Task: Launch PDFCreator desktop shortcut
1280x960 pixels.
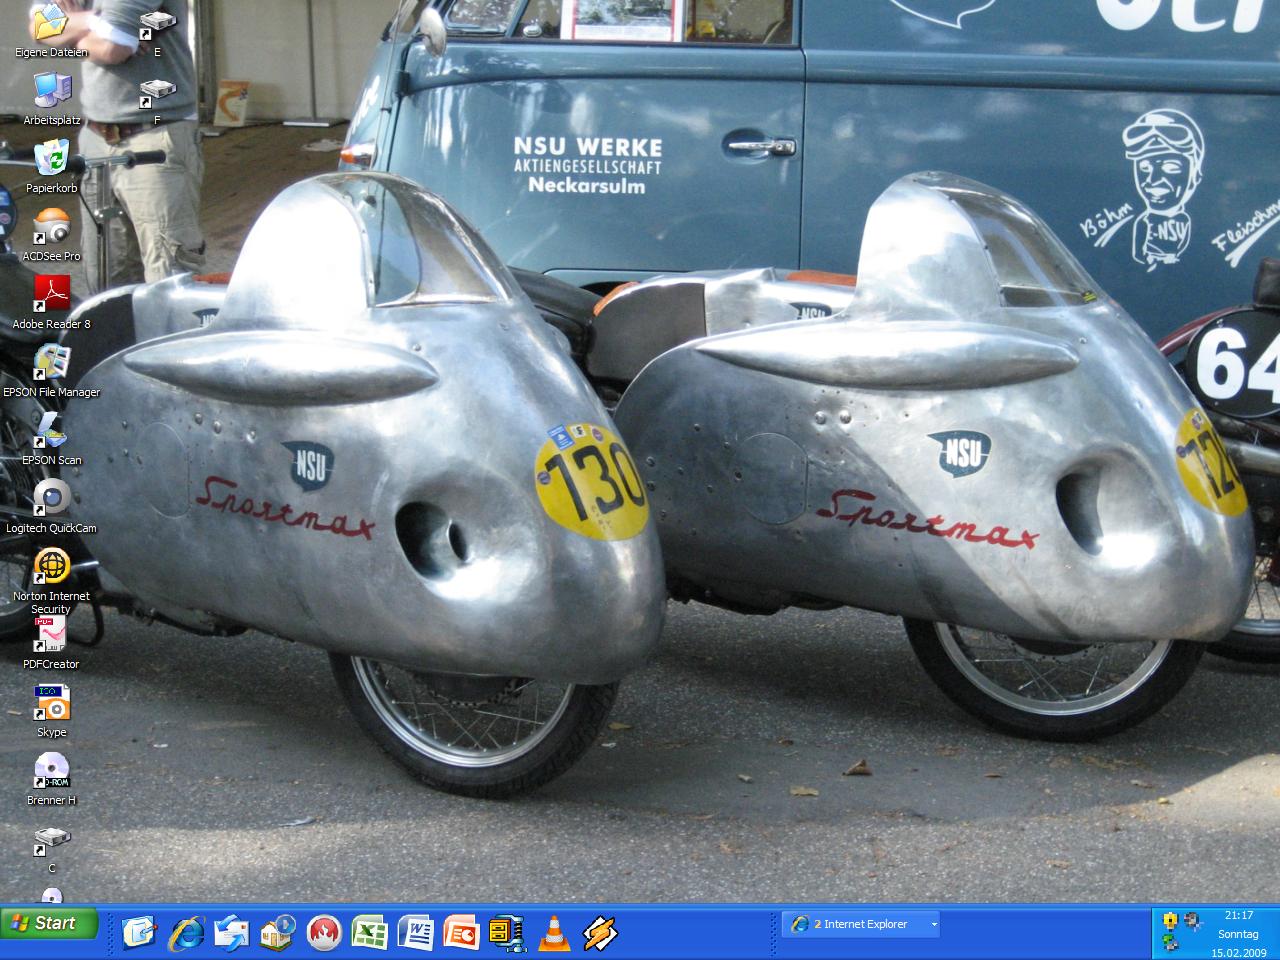Action: tap(51, 635)
